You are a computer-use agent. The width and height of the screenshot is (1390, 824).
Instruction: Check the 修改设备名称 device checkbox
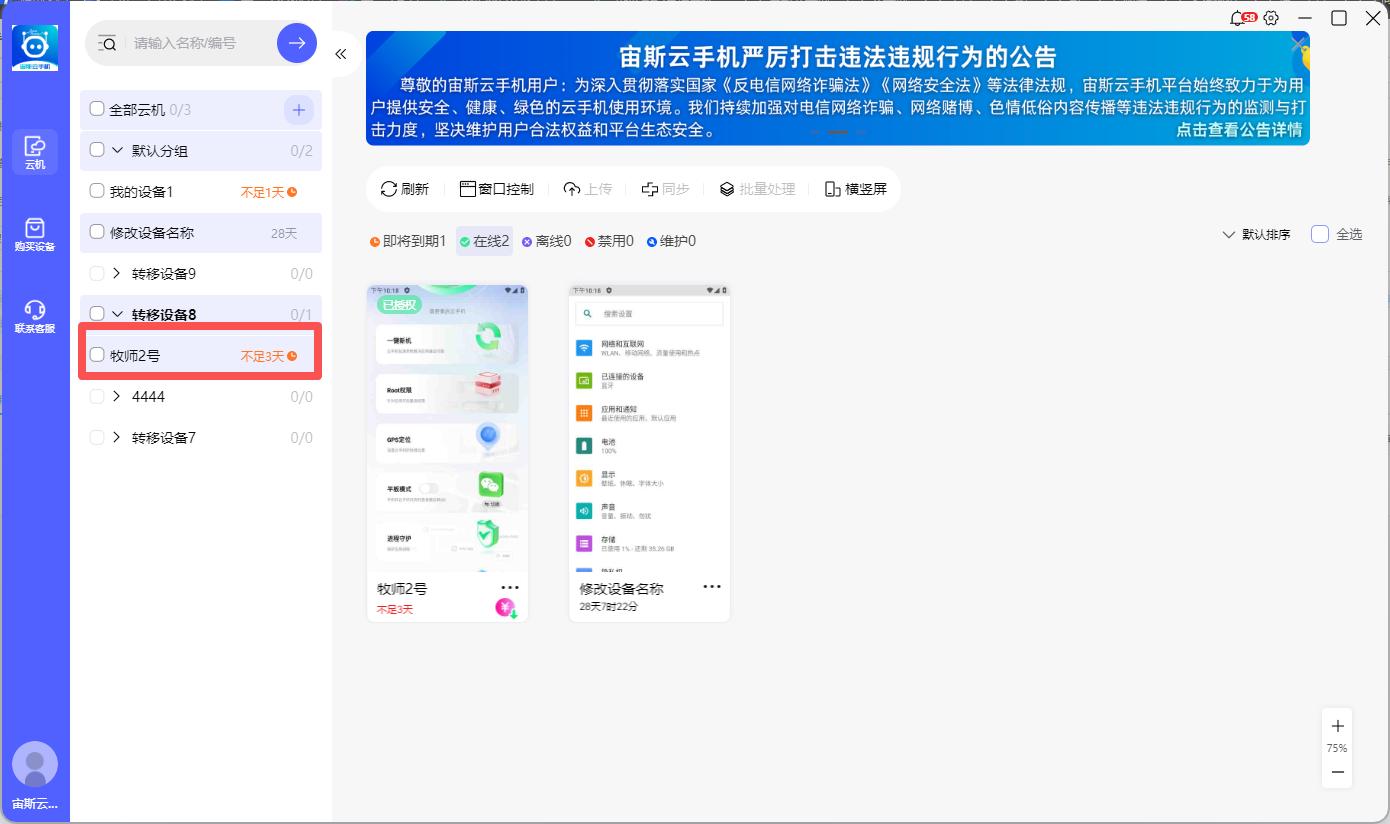point(97,232)
